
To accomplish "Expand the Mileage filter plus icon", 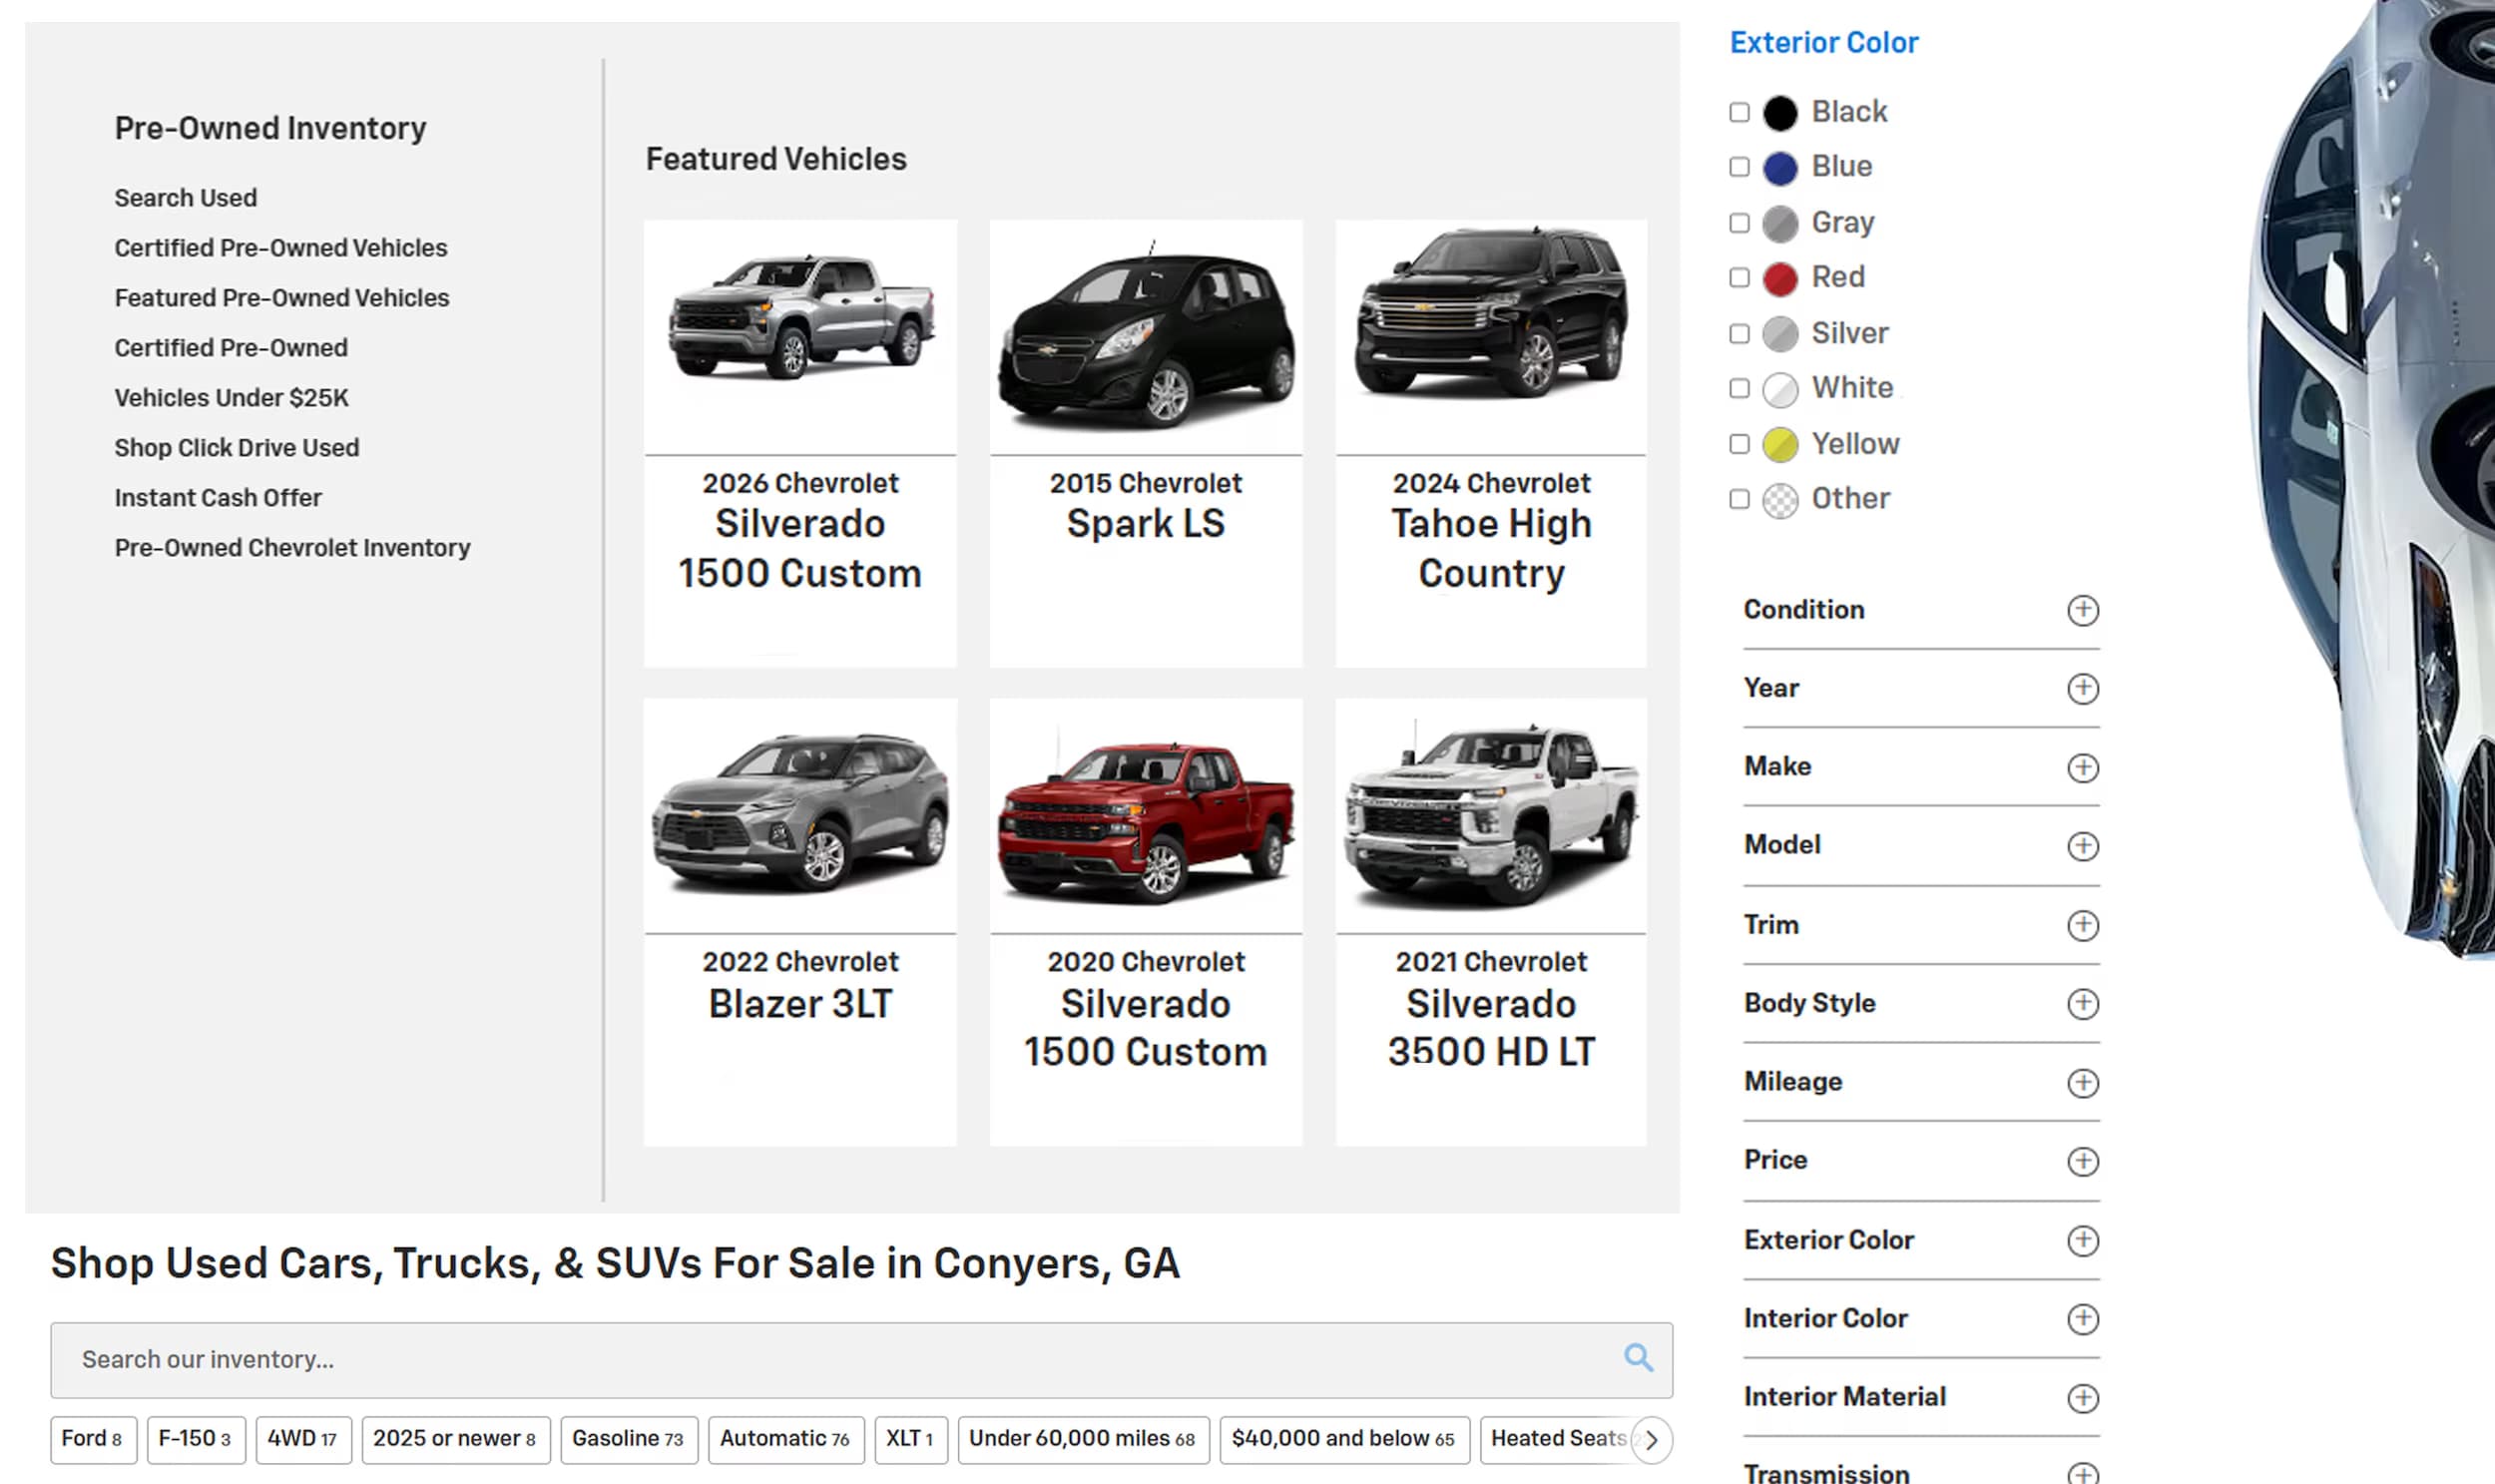I will point(2082,1082).
